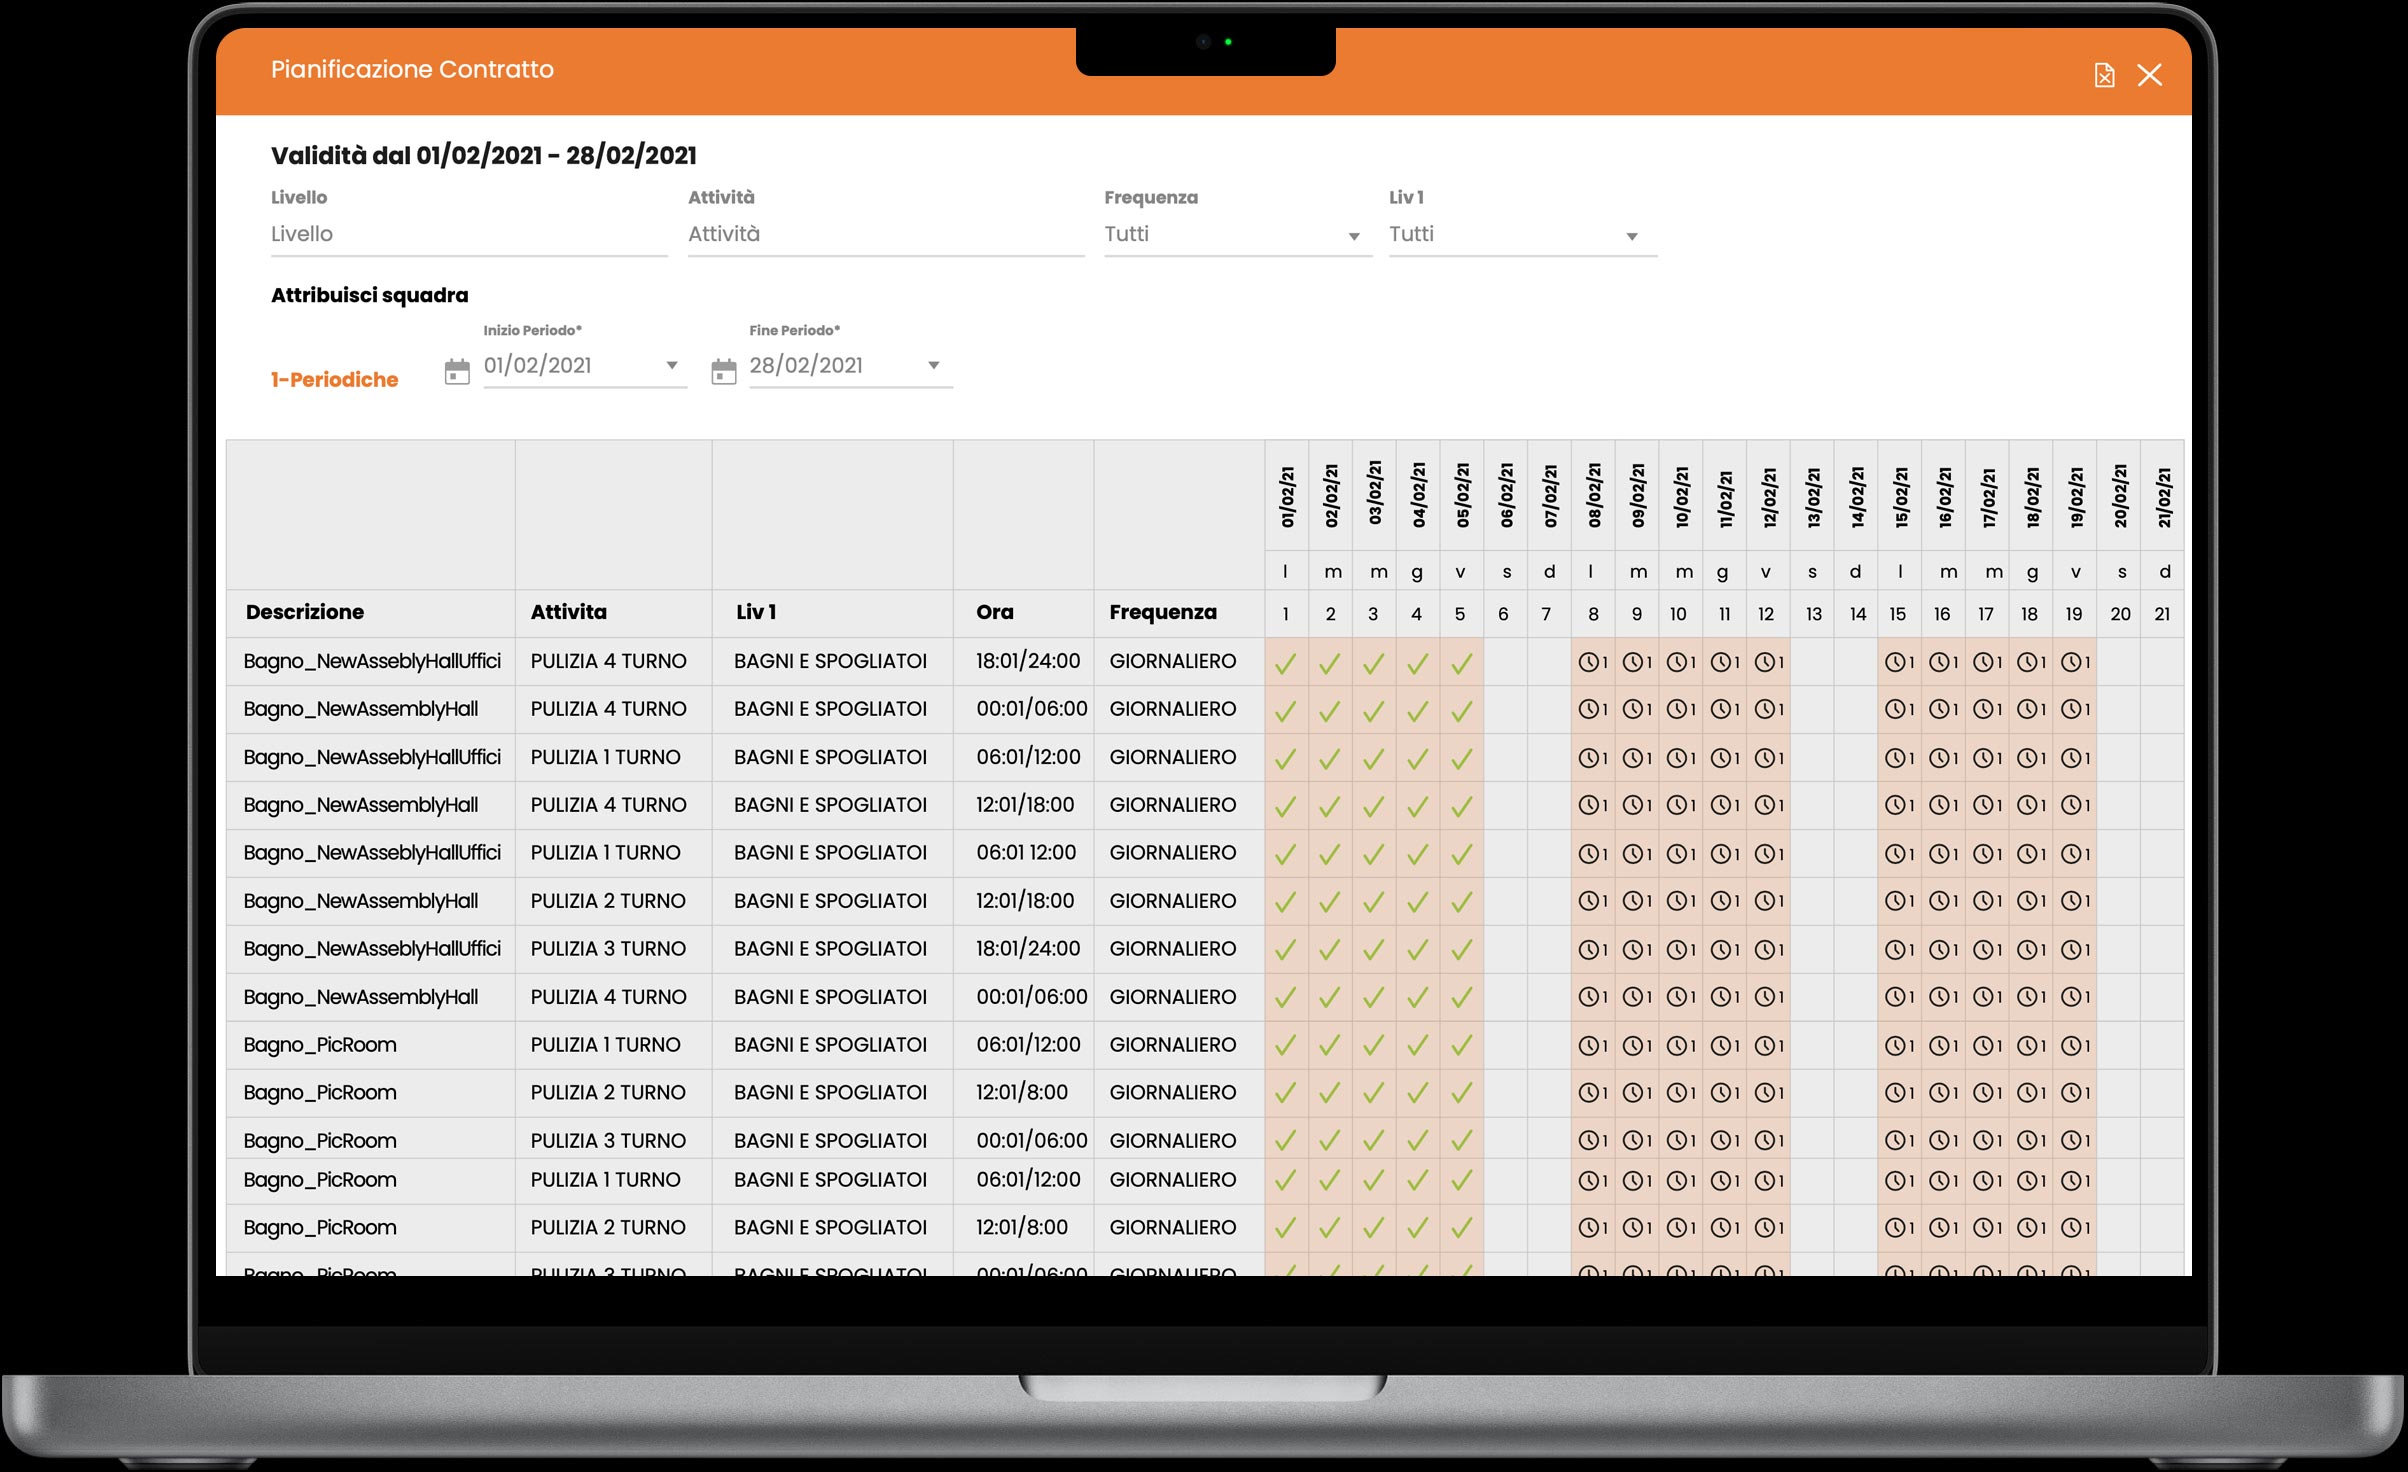Click the Excel export icon in header
2408x1472 pixels.
point(2104,76)
